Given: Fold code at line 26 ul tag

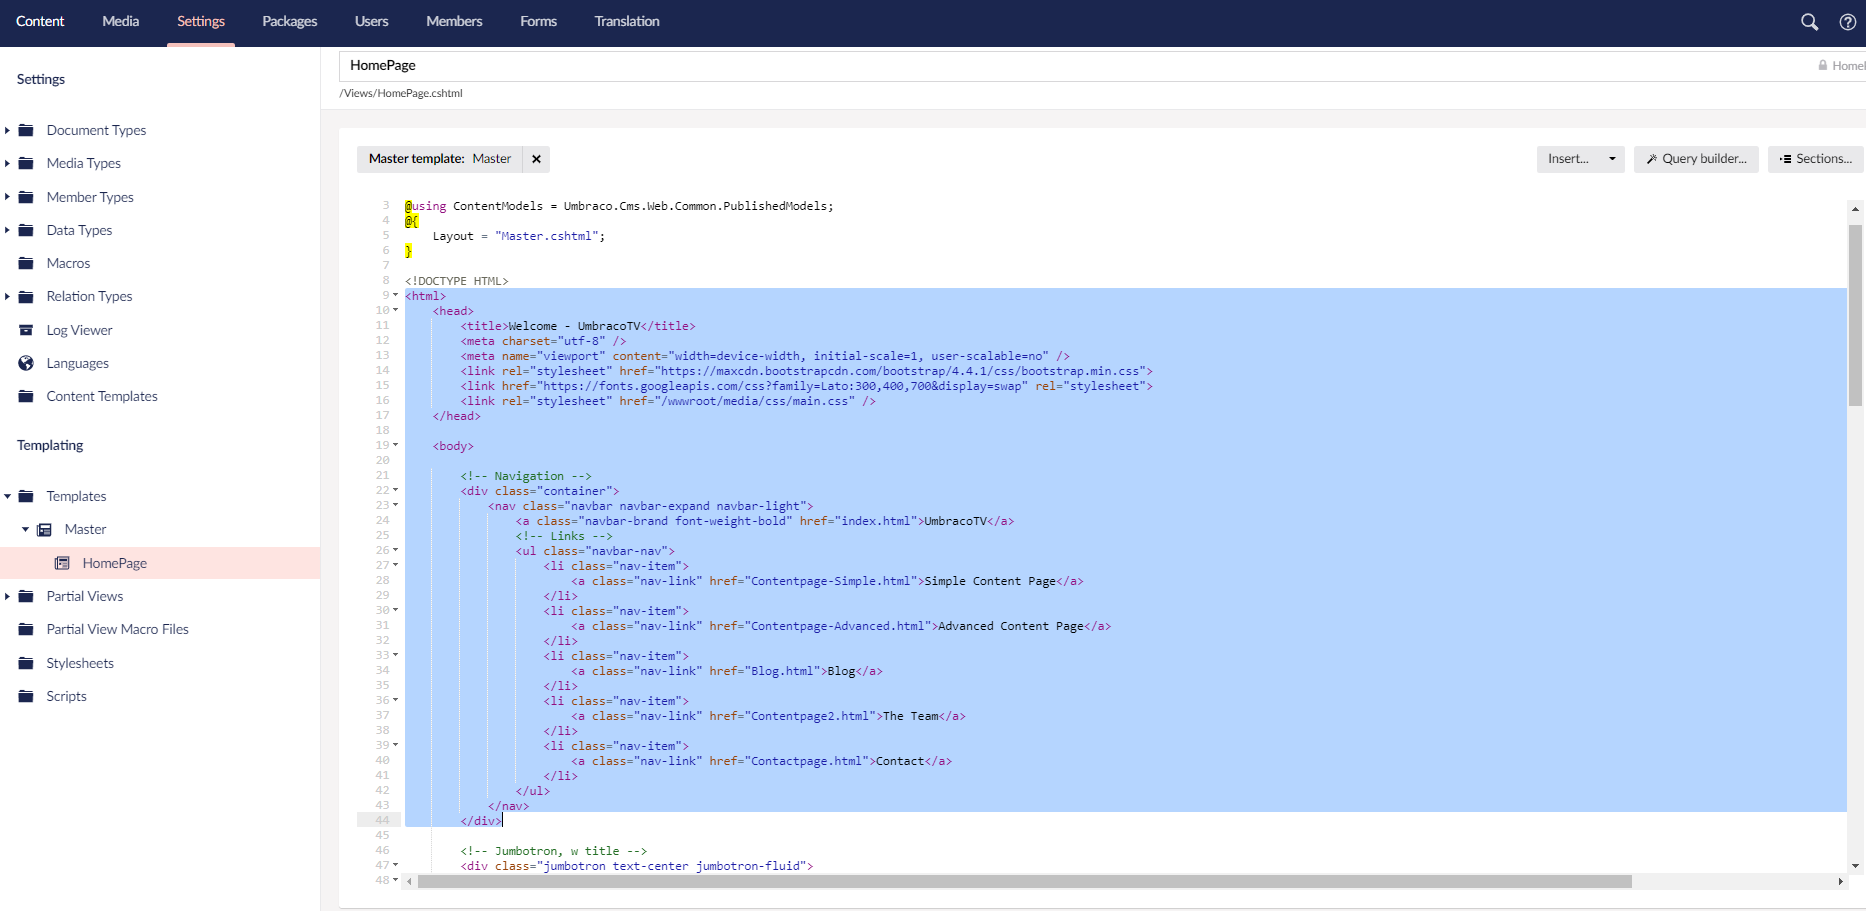Looking at the screenshot, I should coord(396,550).
